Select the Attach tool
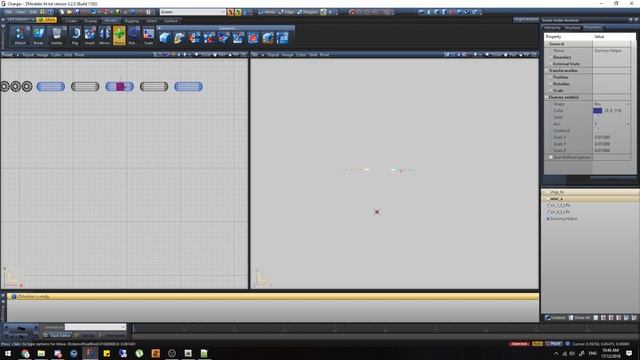This screenshot has width=640, height=360. click(20, 36)
